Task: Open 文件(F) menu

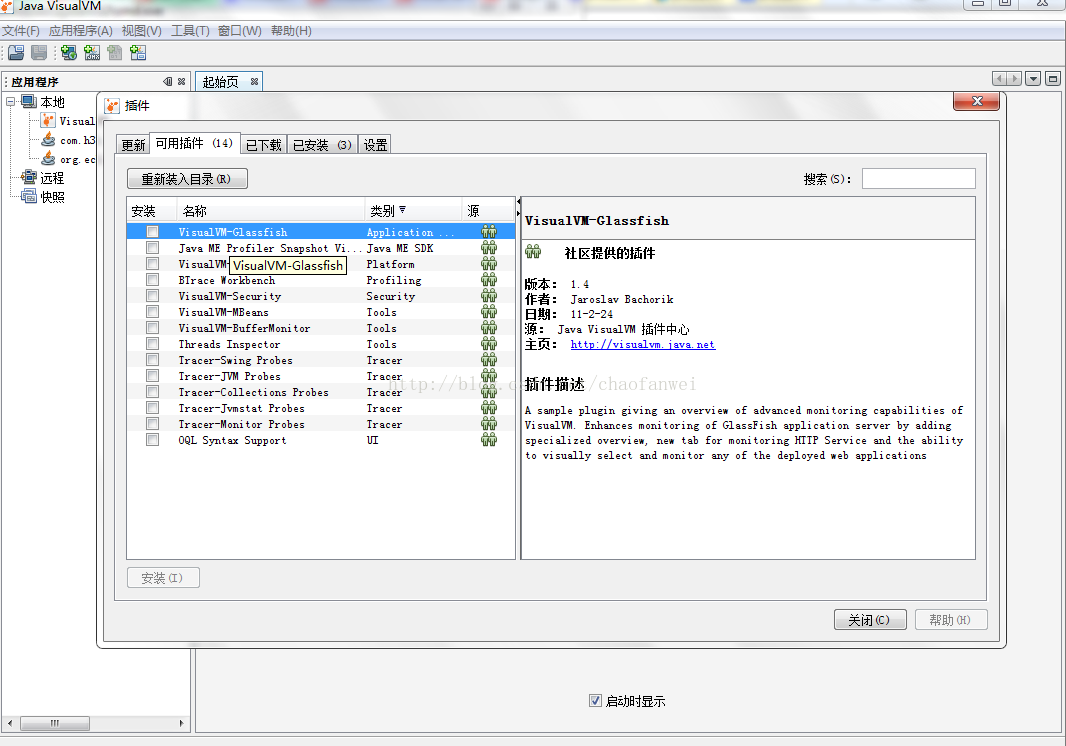Action: (x=21, y=31)
